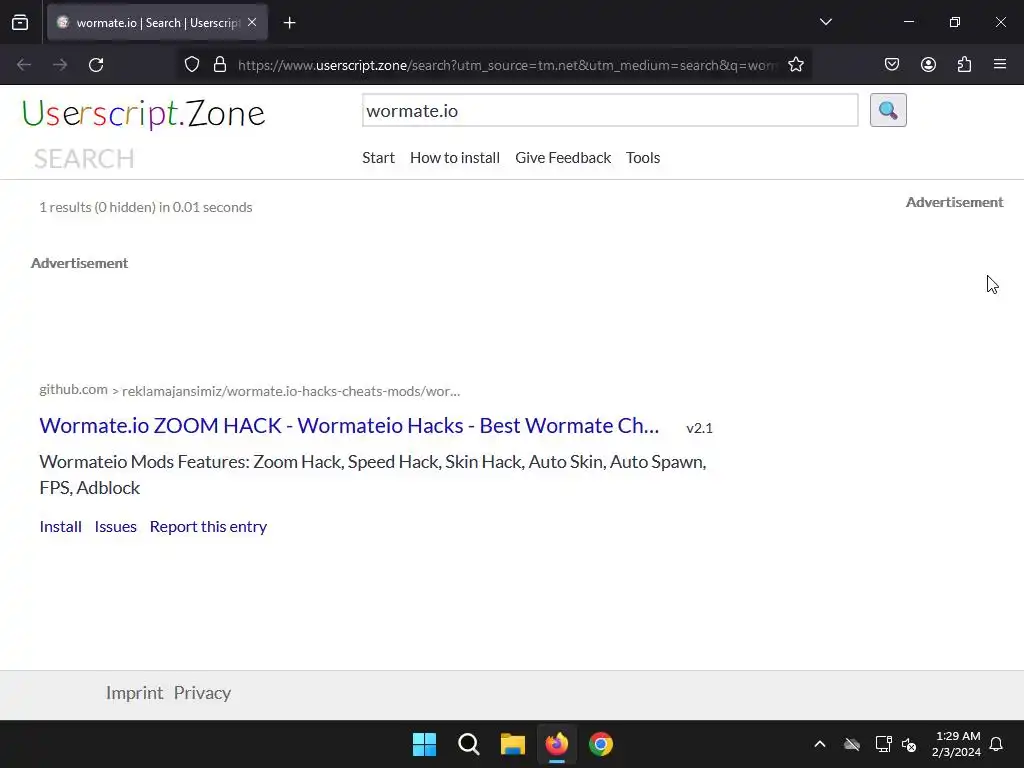Viewport: 1024px width, 768px height.
Task: Open the notifications bell icon
Action: tap(996, 744)
